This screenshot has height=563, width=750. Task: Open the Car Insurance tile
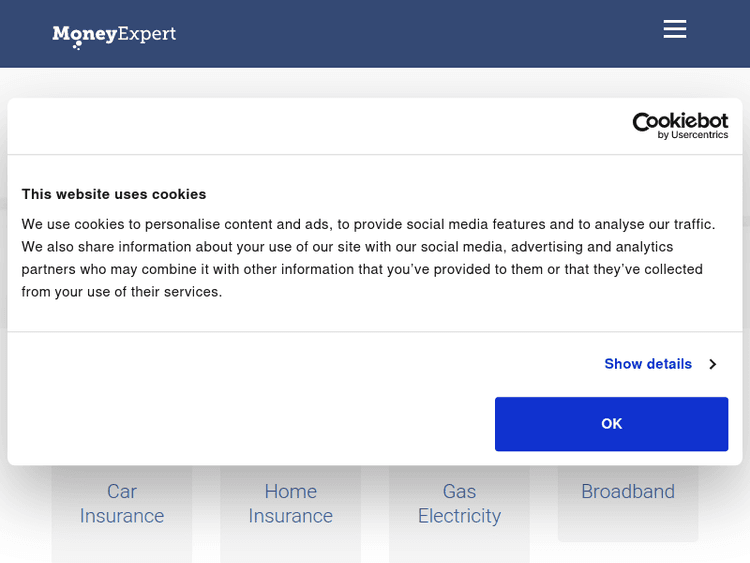coord(122,504)
